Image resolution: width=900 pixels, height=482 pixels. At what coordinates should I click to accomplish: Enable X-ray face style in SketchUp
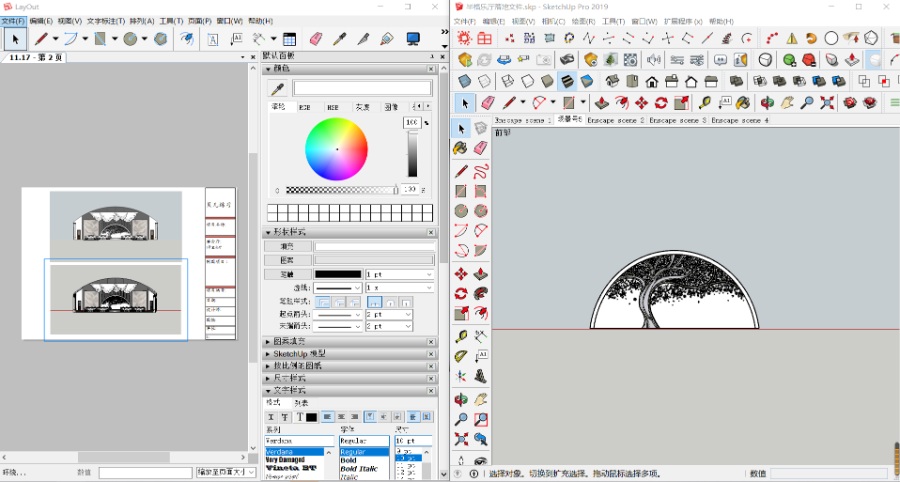[465, 81]
